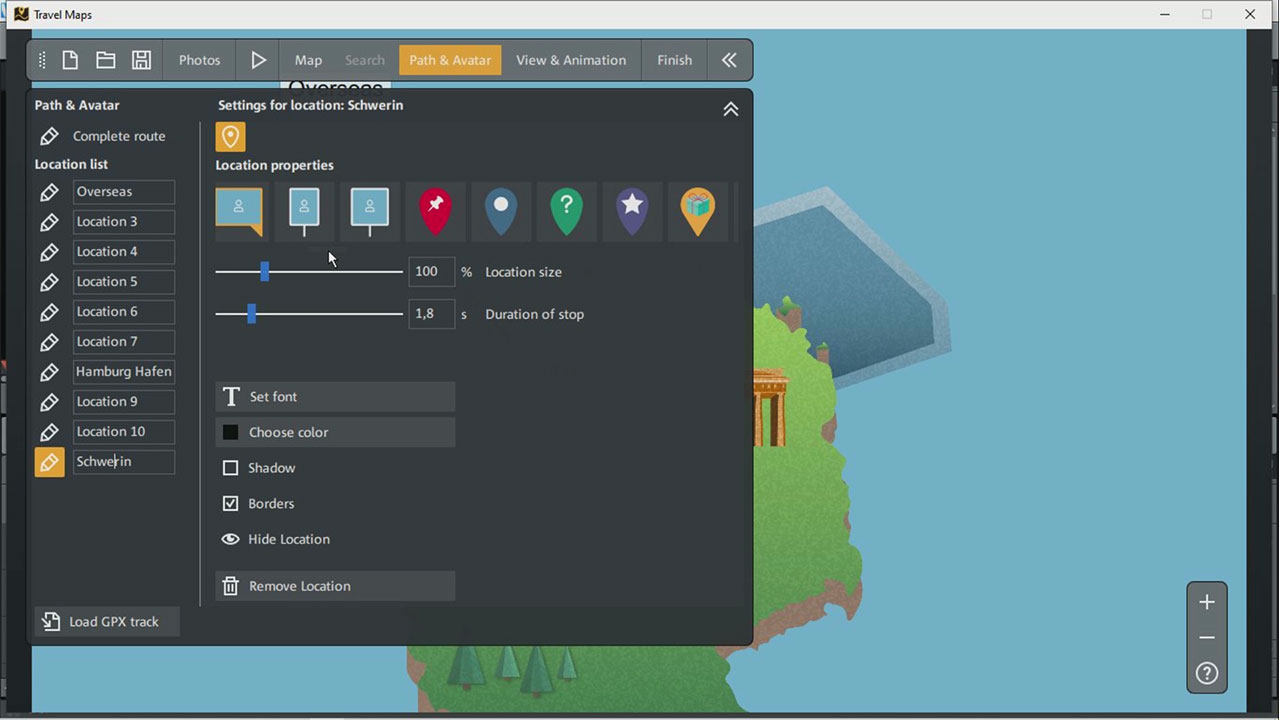This screenshot has height=720, width=1280.
Task: Uncheck the Borders checkbox
Action: coord(231,504)
